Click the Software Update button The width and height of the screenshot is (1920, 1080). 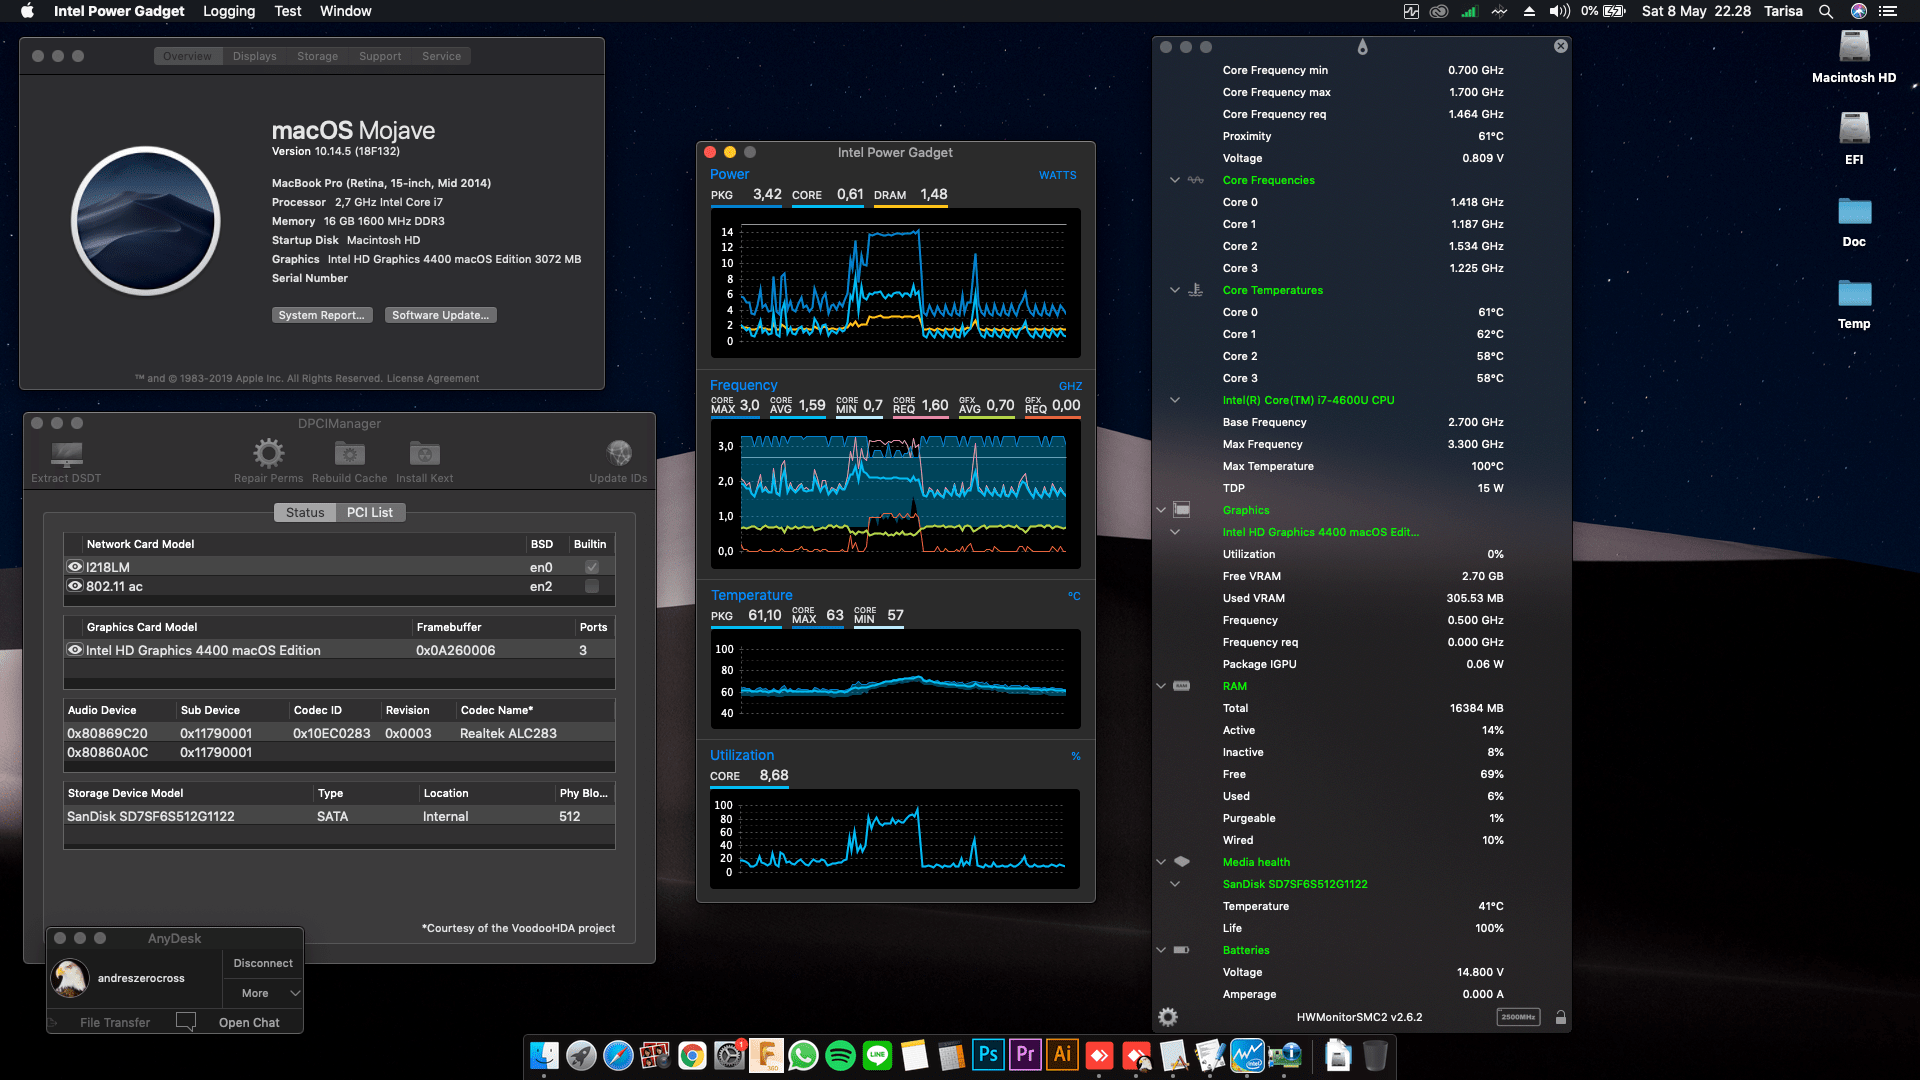pyautogui.click(x=441, y=315)
